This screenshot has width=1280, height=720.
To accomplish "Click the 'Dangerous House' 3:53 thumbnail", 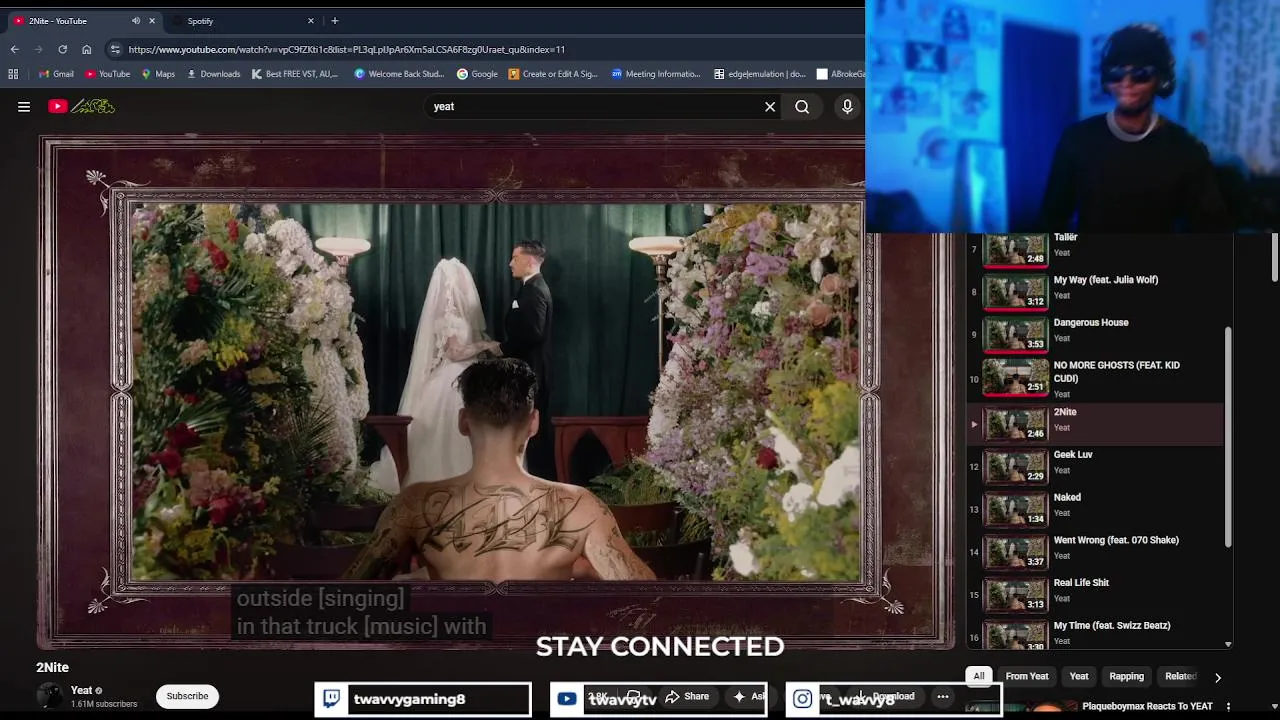I will pos(1015,335).
